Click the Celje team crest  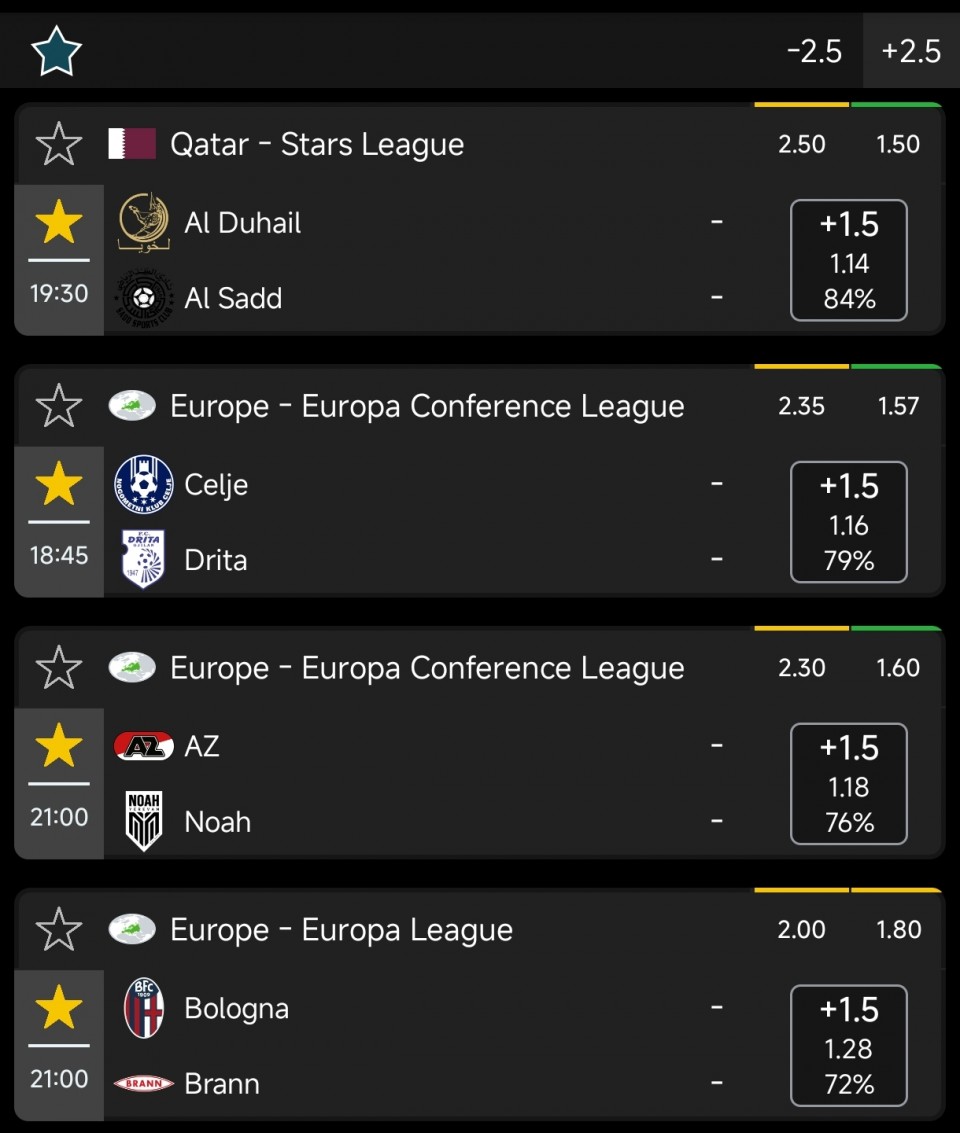(x=144, y=484)
